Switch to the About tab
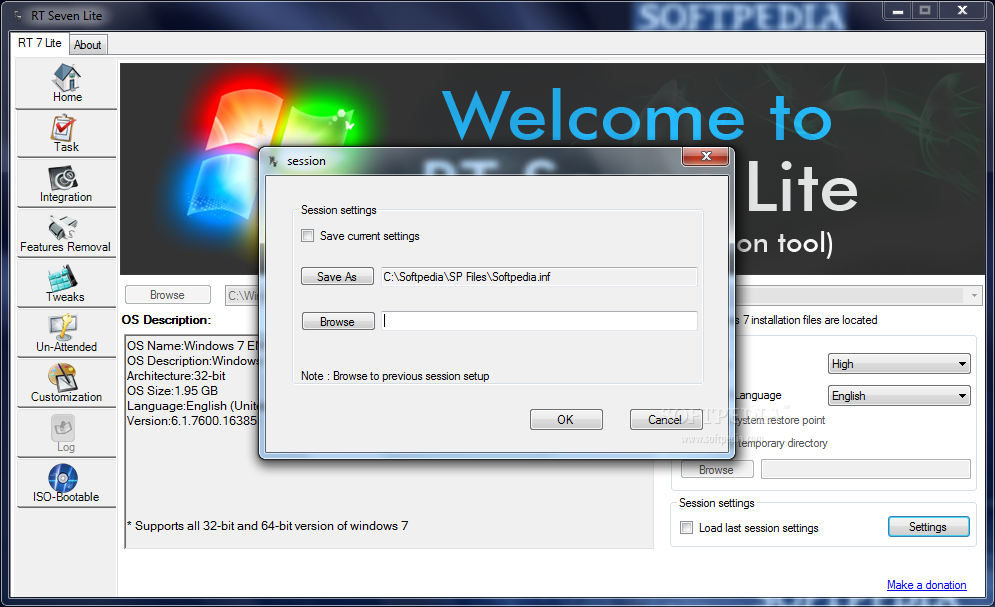Screen dimensions: 995x607 coord(88,45)
